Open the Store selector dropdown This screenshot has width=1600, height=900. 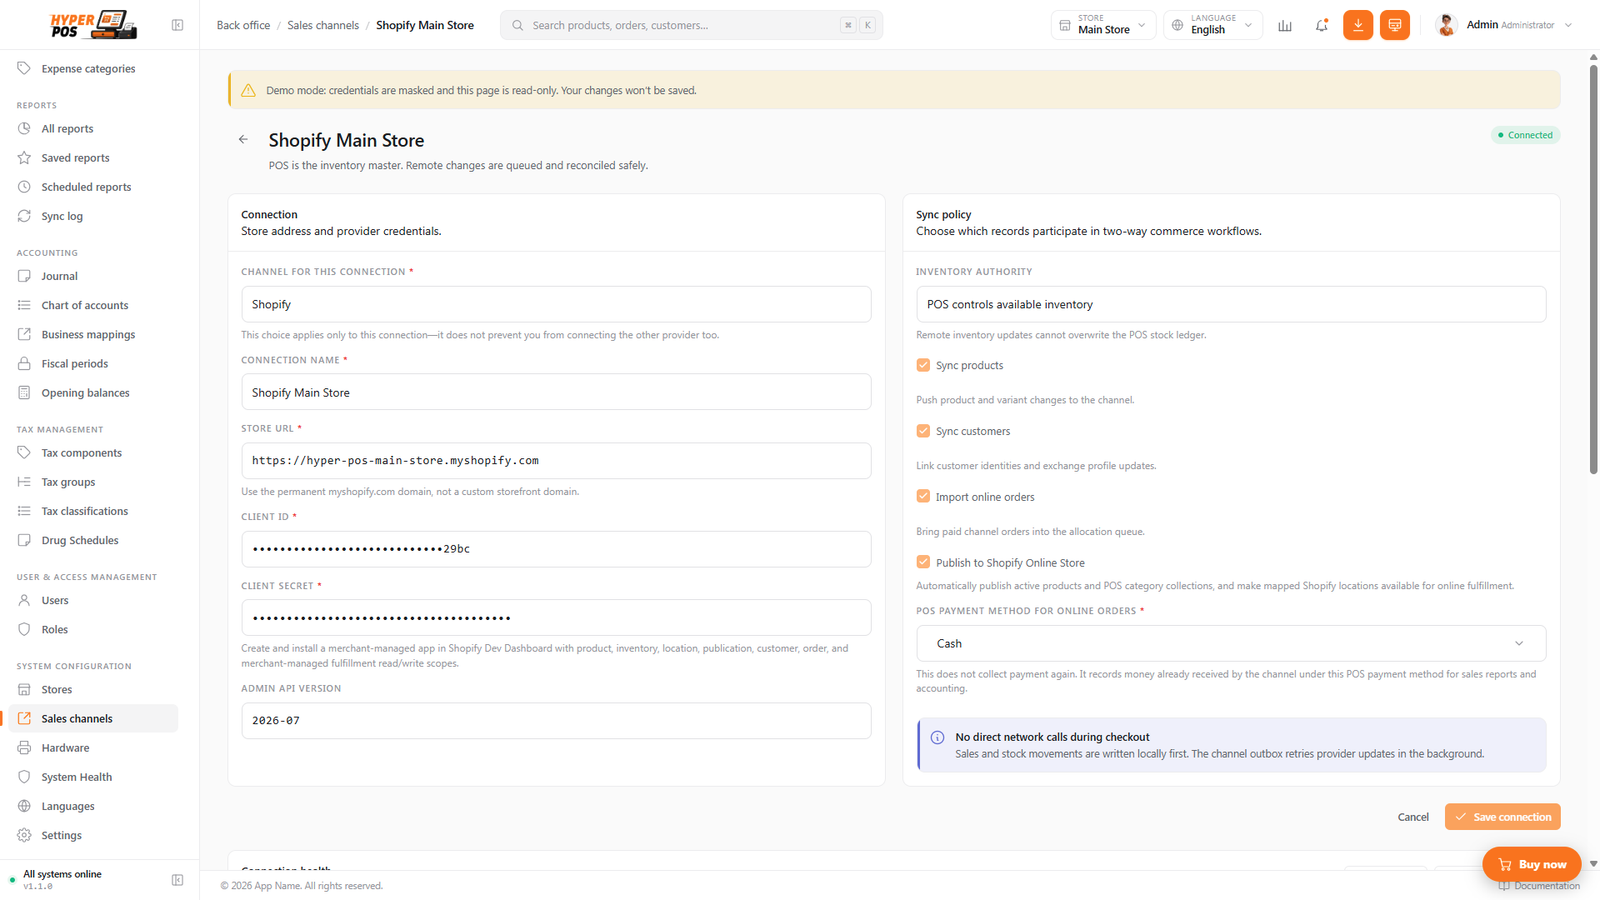pos(1103,25)
